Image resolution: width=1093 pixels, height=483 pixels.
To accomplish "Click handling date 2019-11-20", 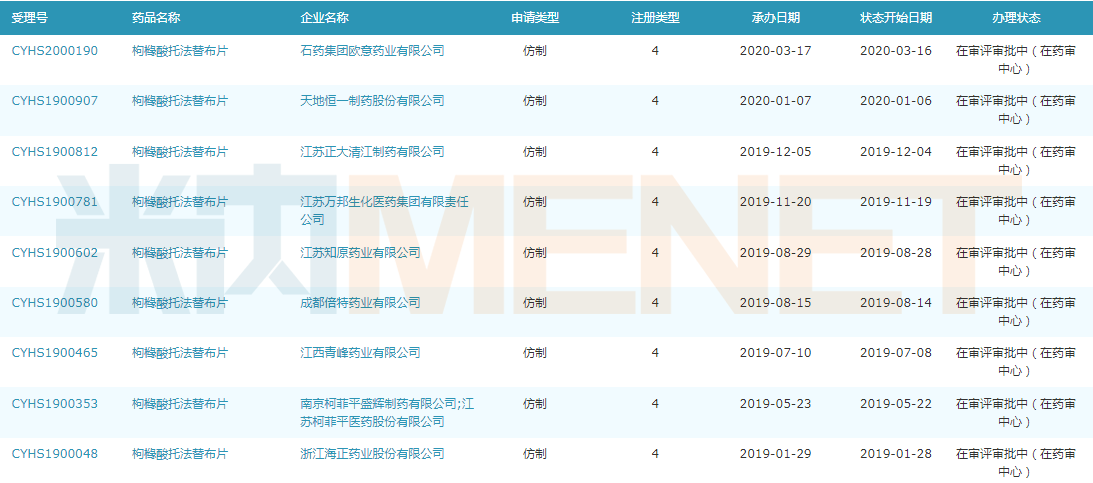I will coord(775,202).
